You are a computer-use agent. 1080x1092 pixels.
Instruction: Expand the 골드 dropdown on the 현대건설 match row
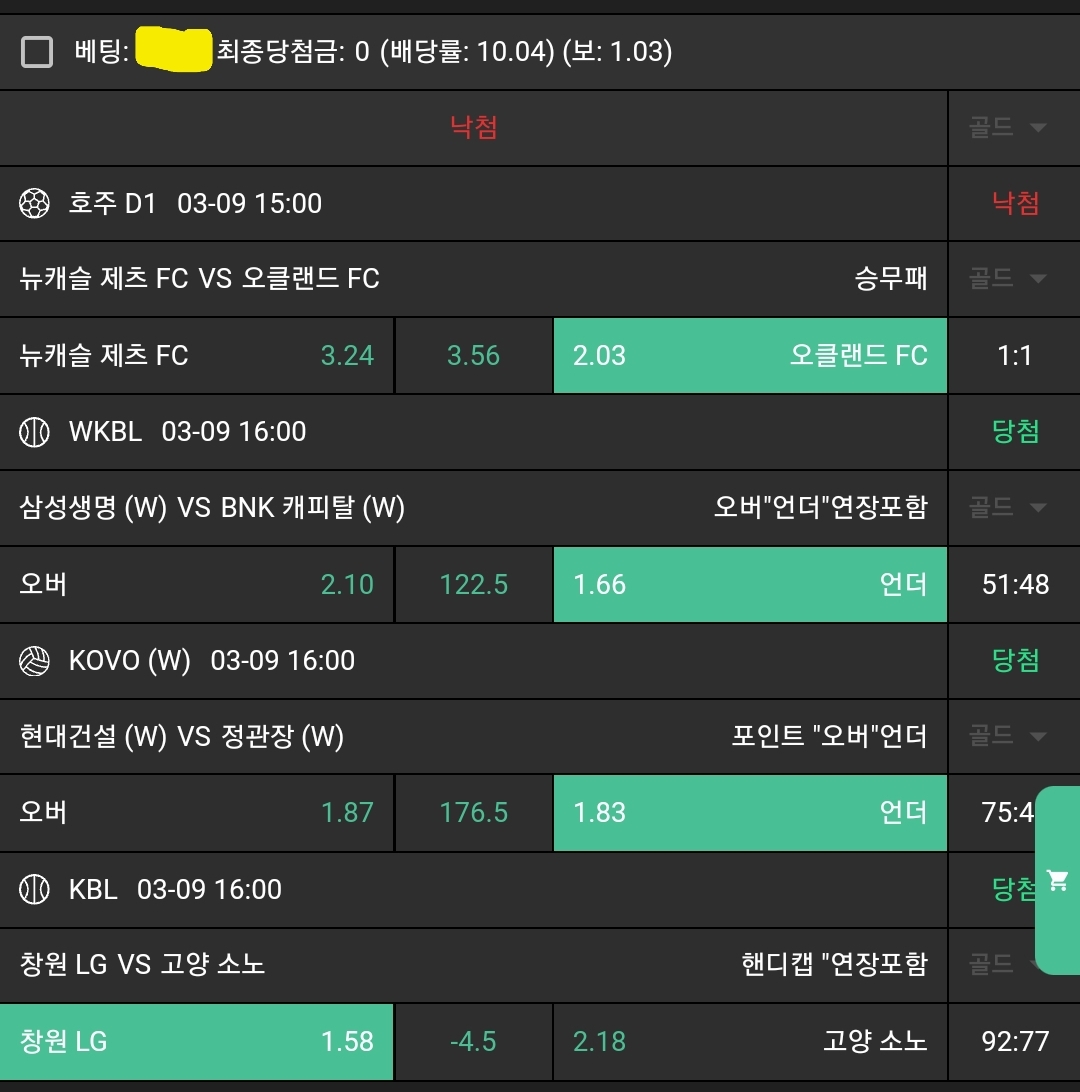[1008, 737]
